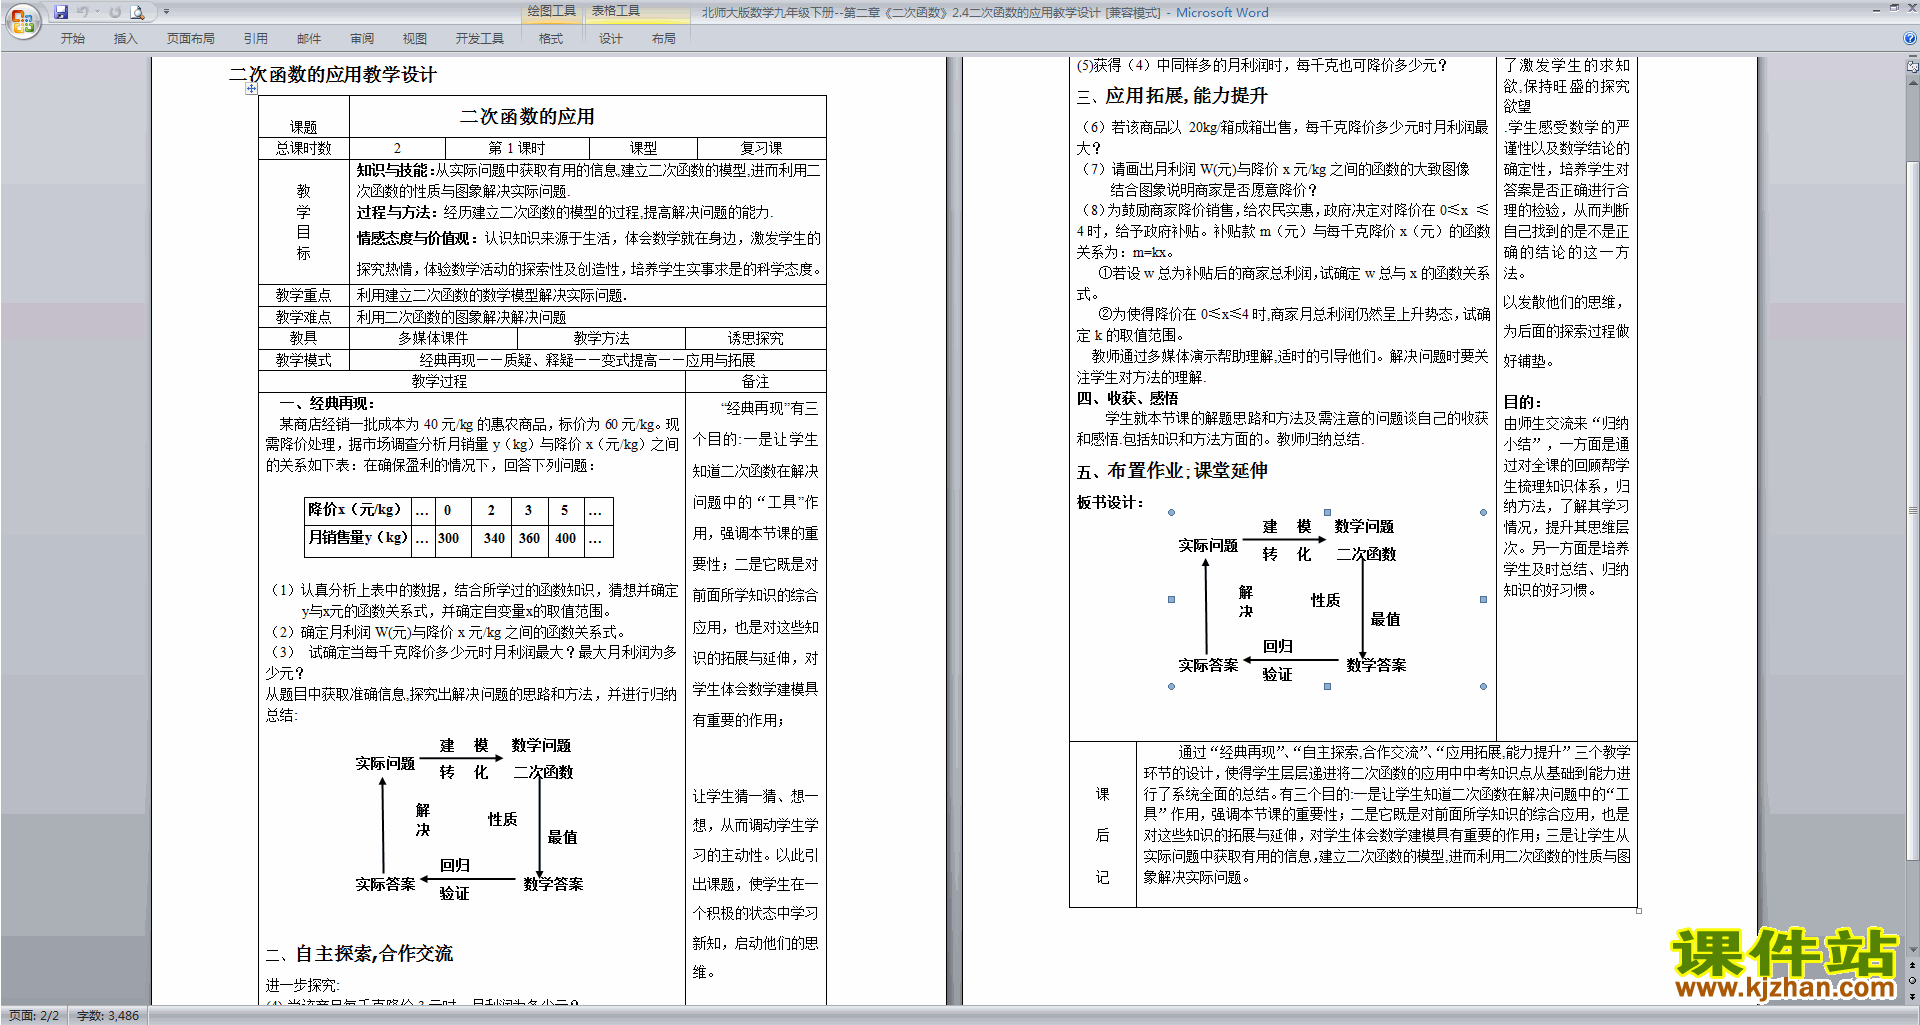Undo the last action
The height and width of the screenshot is (1025, 1920).
[x=83, y=12]
